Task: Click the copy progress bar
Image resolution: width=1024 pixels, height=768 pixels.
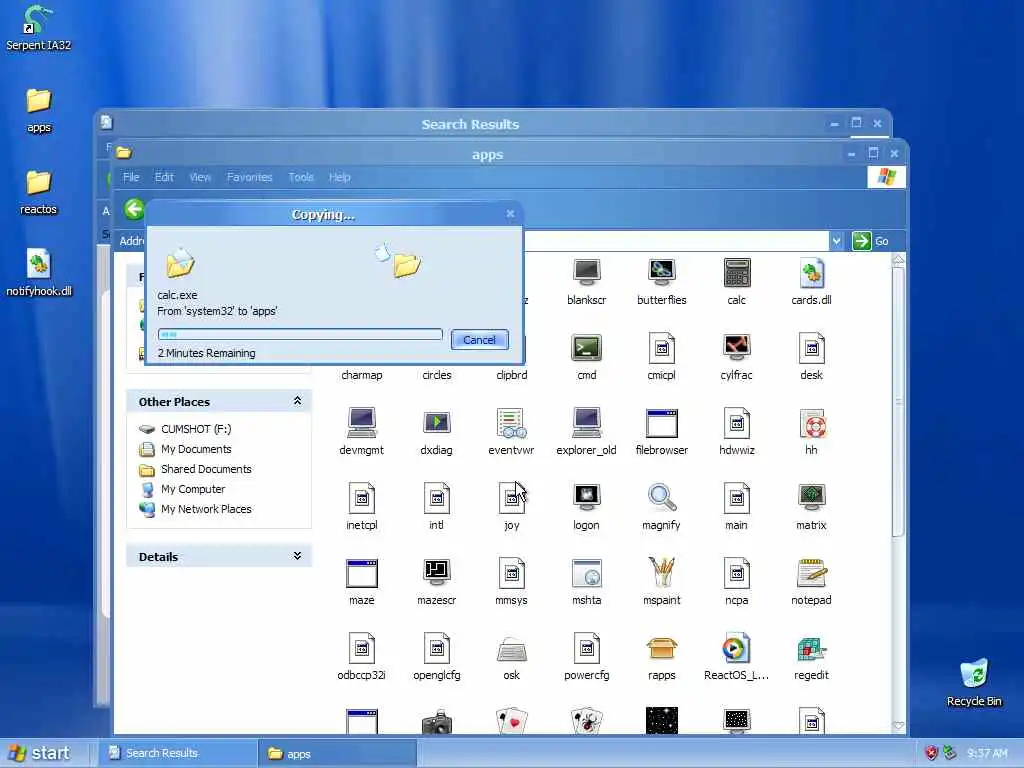Action: click(300, 334)
